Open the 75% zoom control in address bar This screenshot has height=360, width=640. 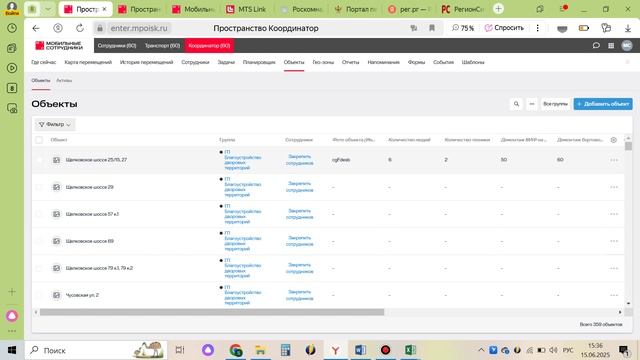click(x=463, y=28)
